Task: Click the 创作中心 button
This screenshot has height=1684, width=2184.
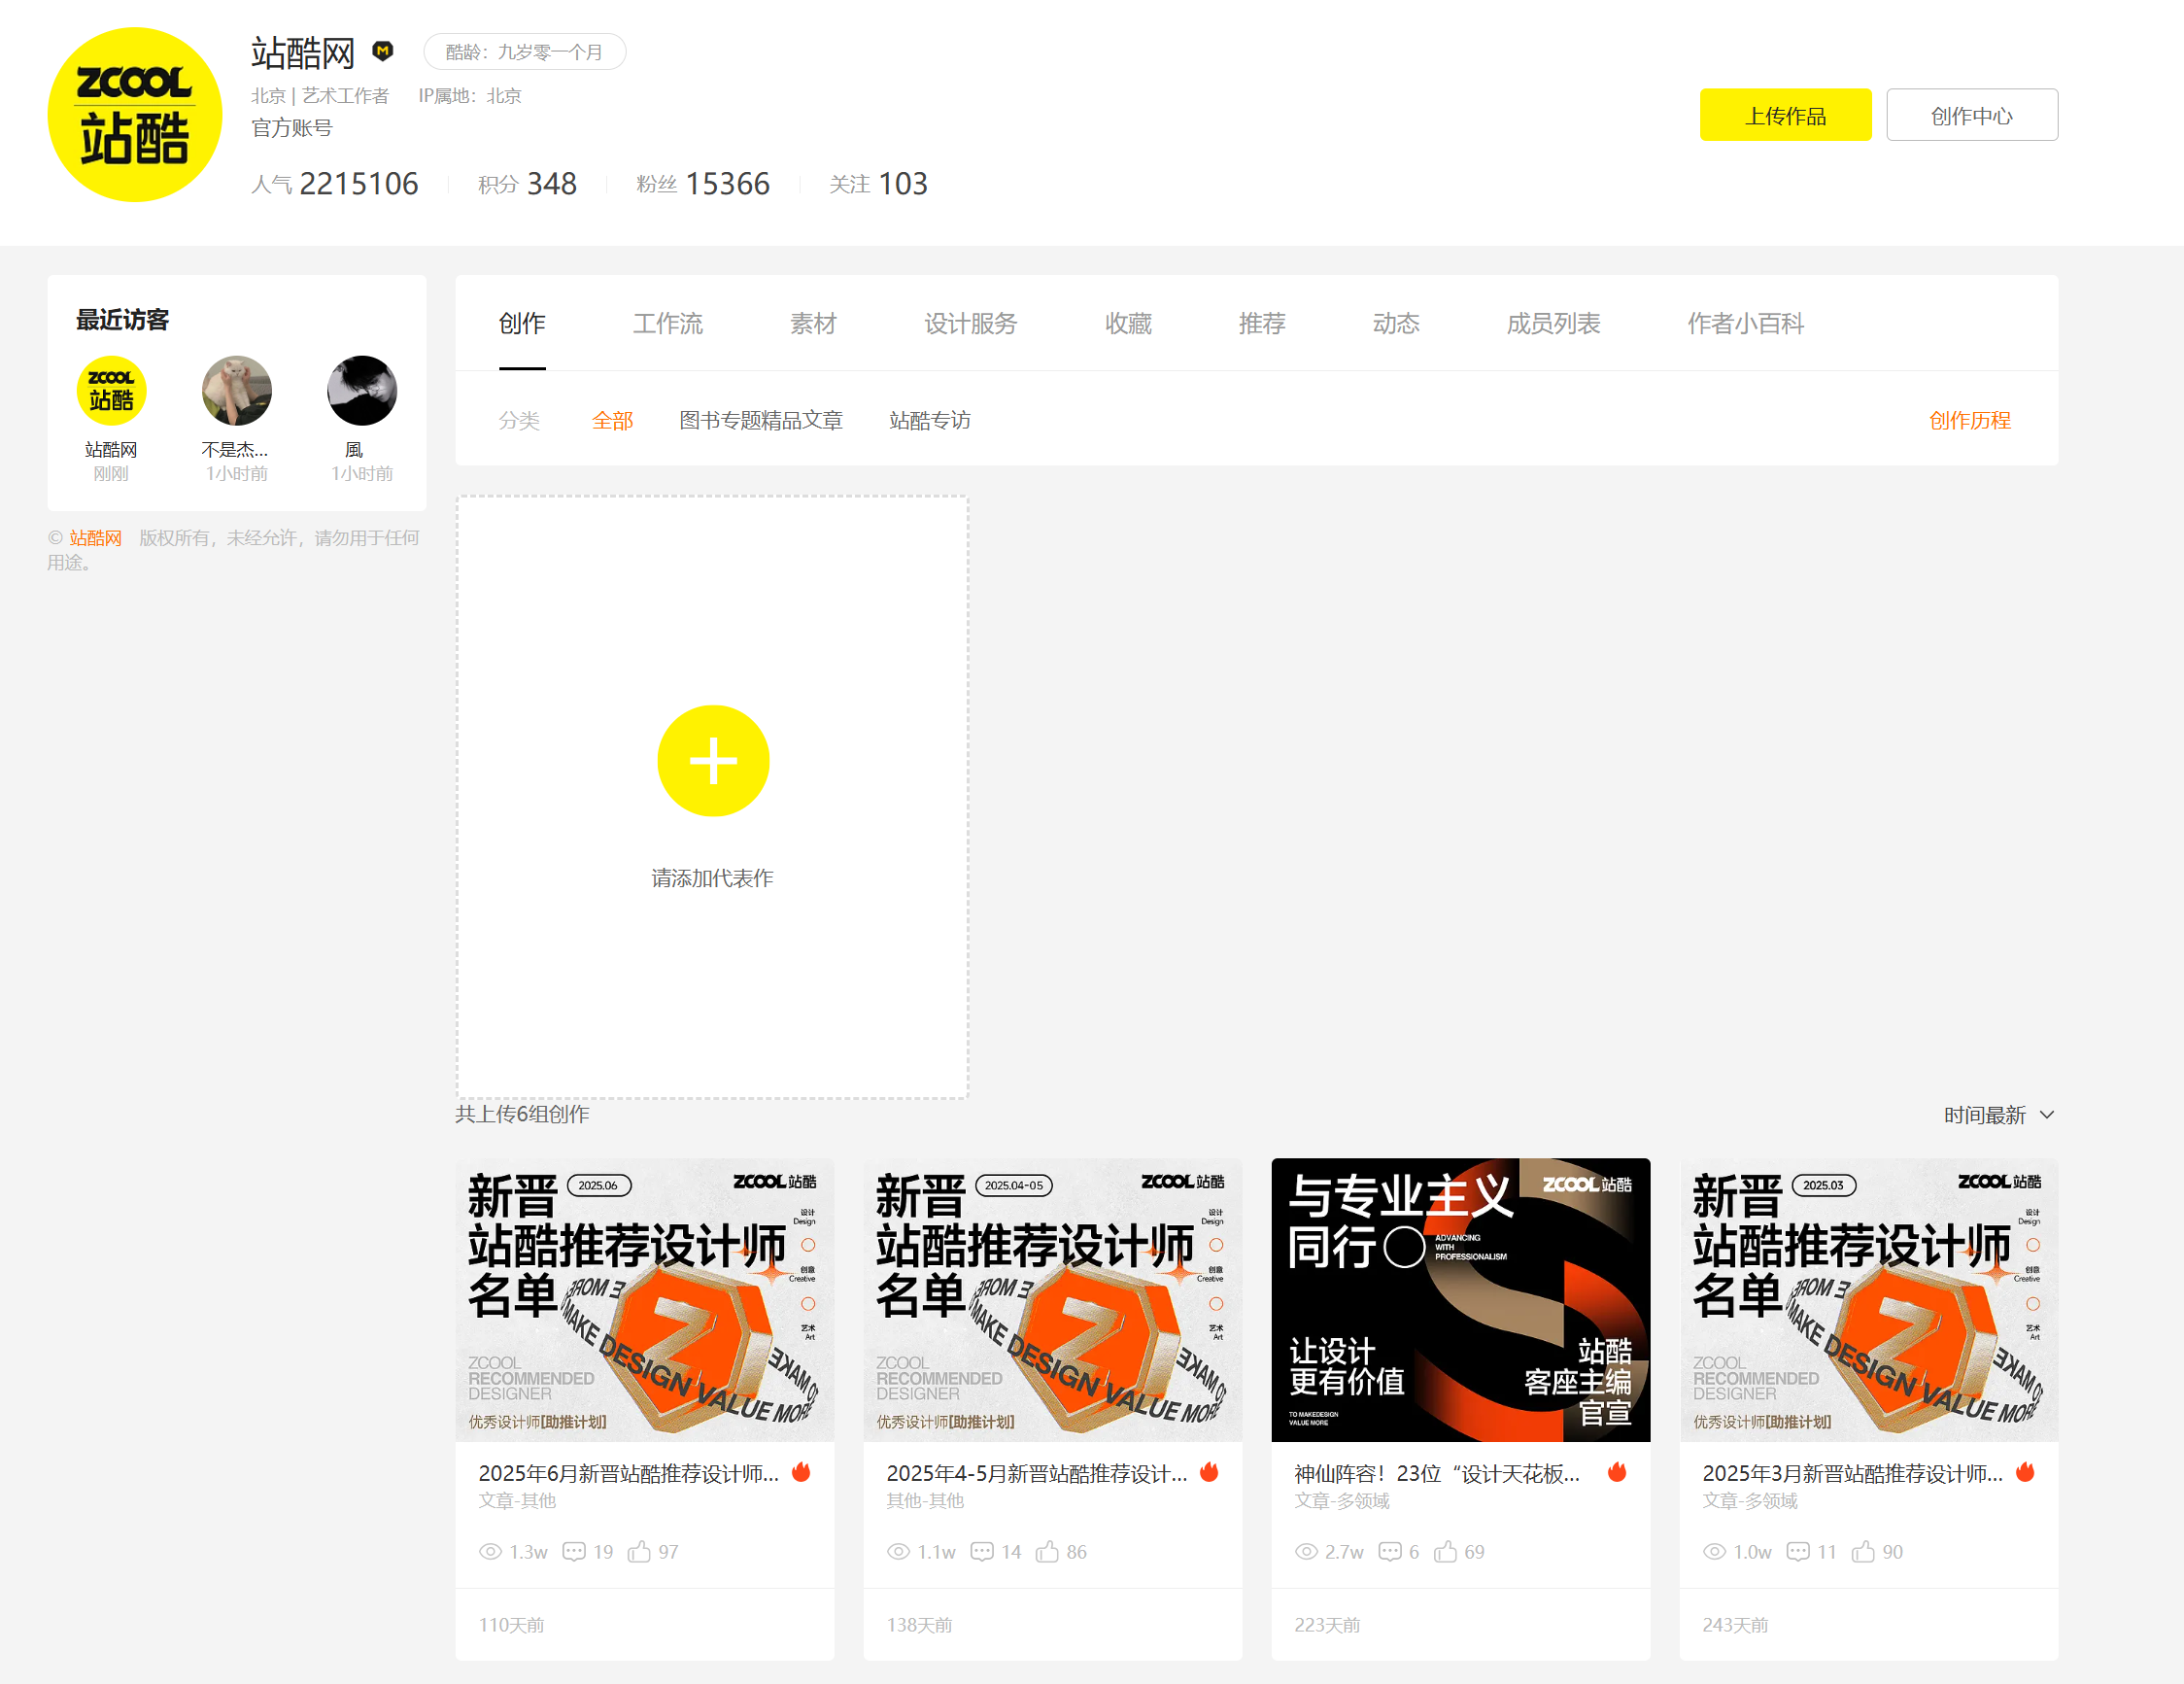Action: tap(1971, 115)
